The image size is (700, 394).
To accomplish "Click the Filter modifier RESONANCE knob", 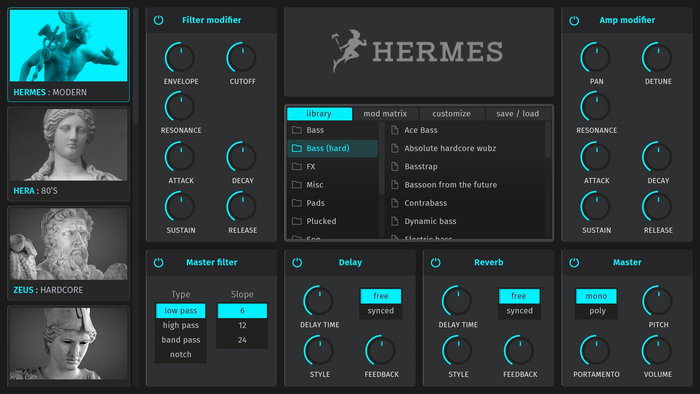I will coord(180,107).
